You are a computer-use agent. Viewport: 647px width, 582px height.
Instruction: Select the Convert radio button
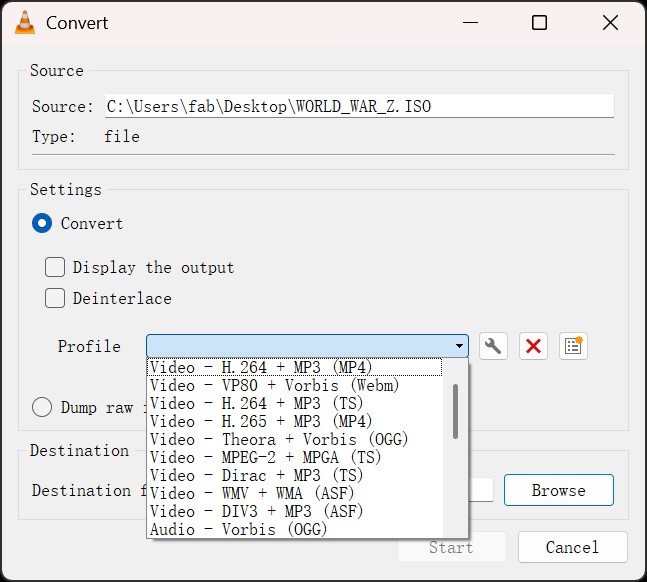coord(42,223)
